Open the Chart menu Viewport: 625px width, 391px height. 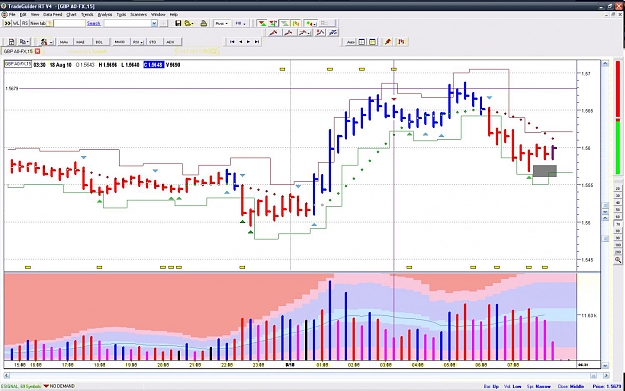(71, 14)
